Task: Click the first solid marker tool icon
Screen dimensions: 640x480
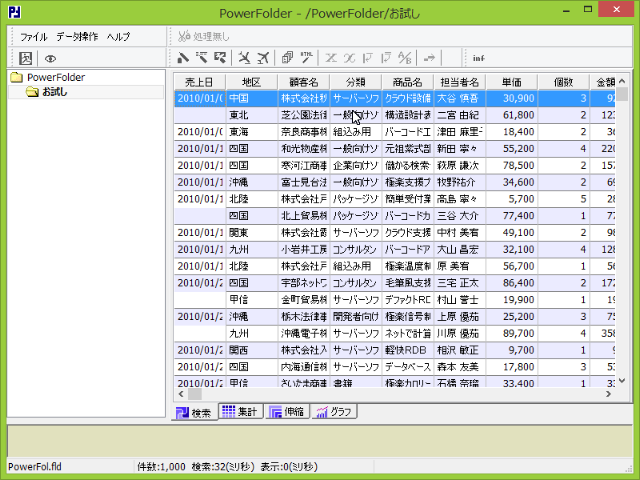Action: pyautogui.click(x=183, y=58)
